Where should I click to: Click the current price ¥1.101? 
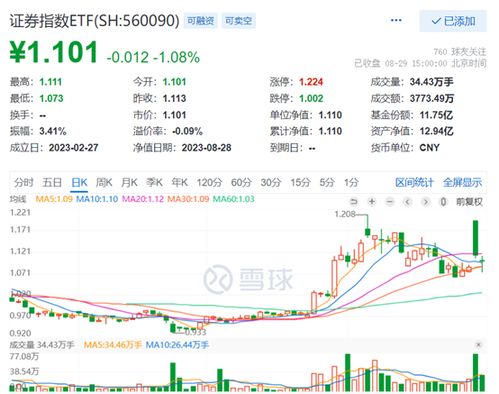pos(53,52)
